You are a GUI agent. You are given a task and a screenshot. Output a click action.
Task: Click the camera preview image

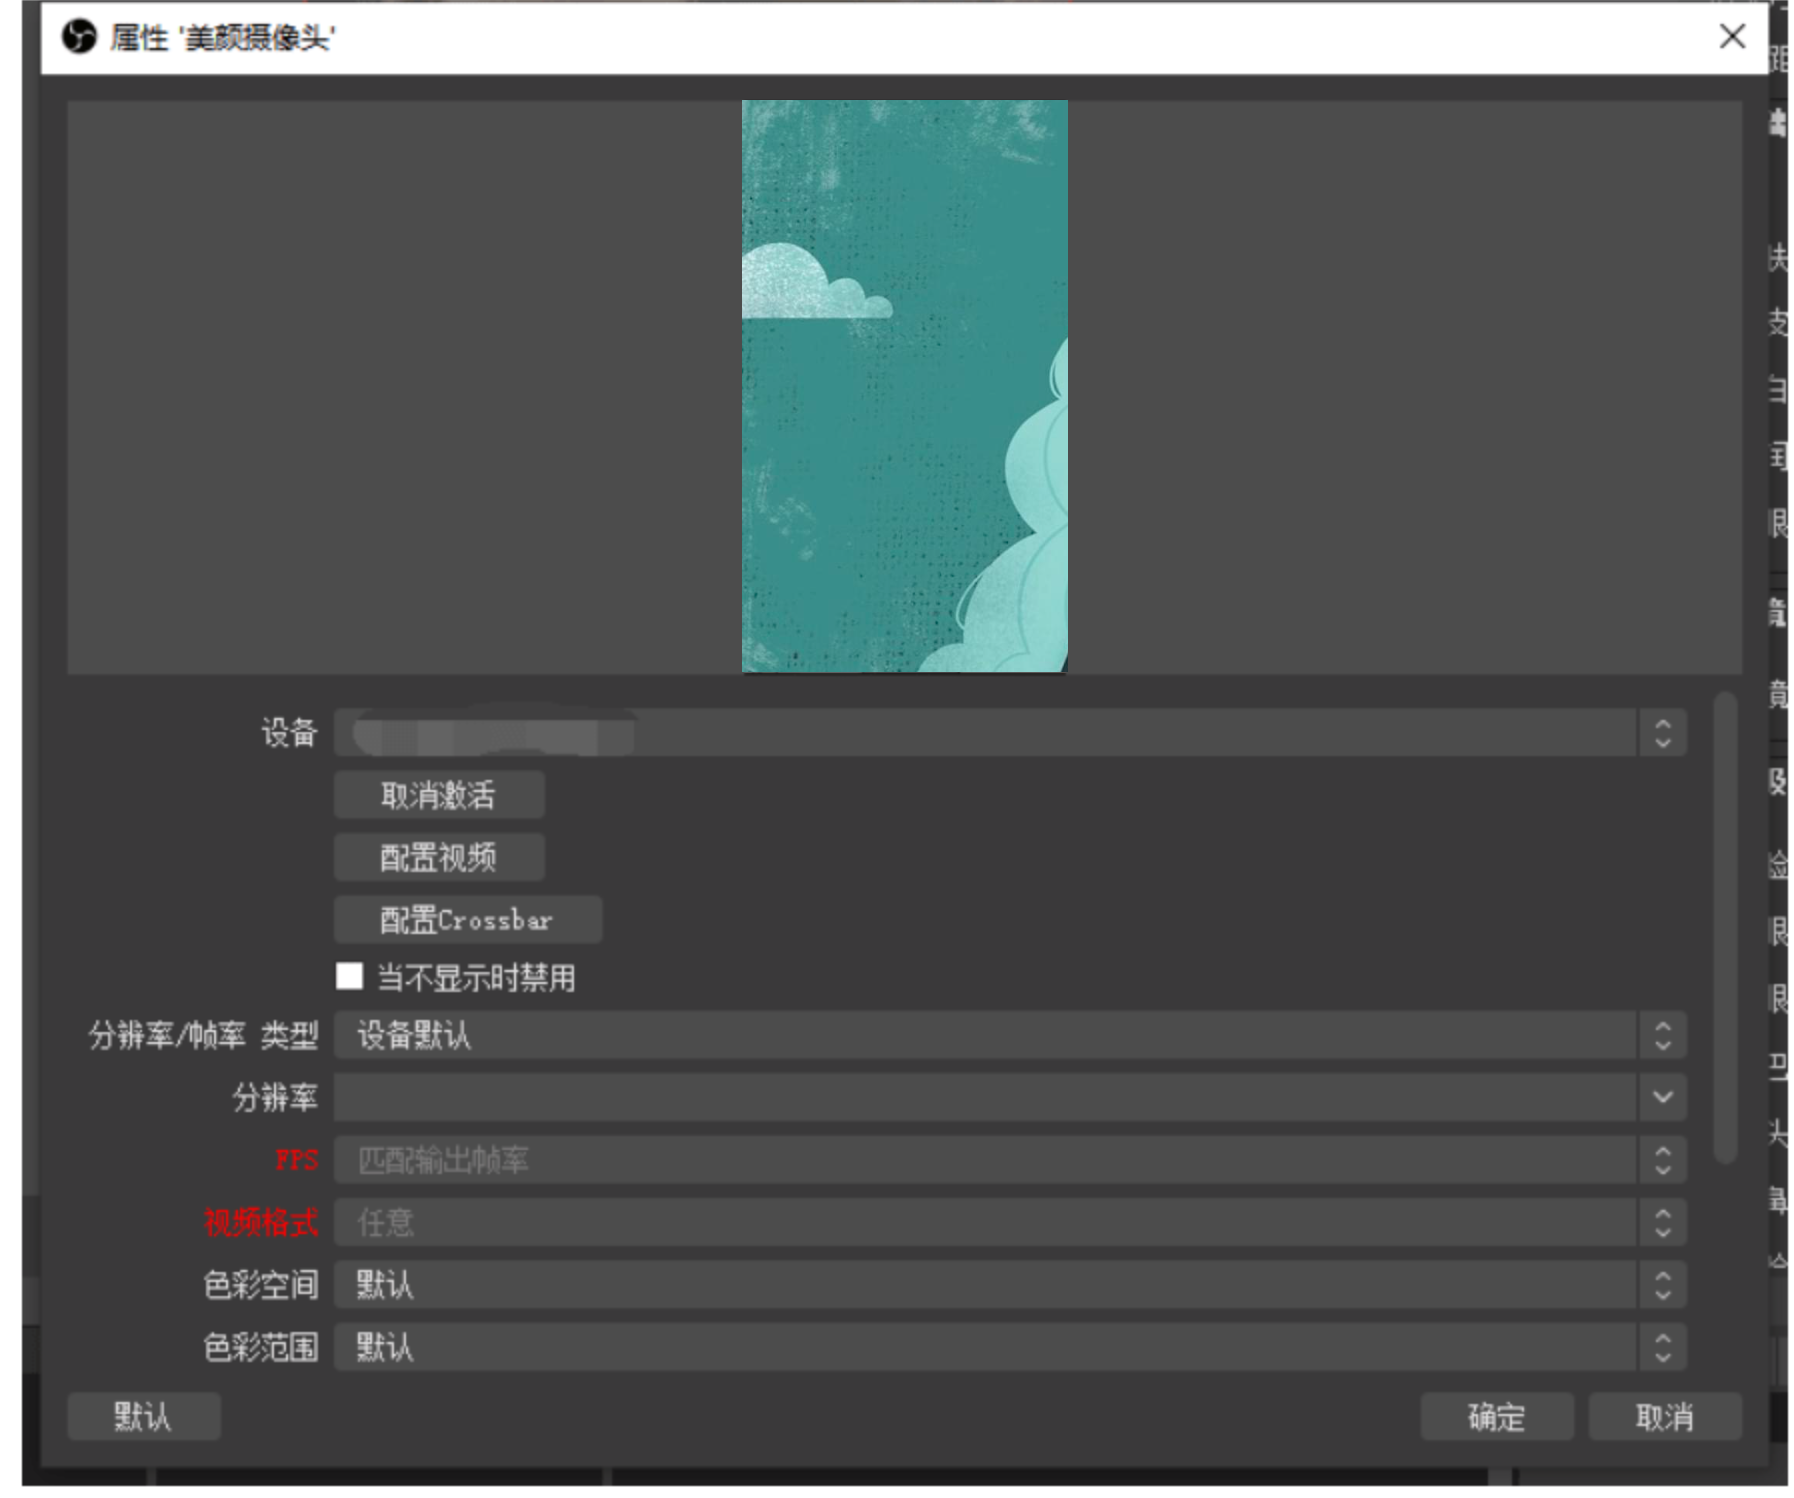(904, 386)
